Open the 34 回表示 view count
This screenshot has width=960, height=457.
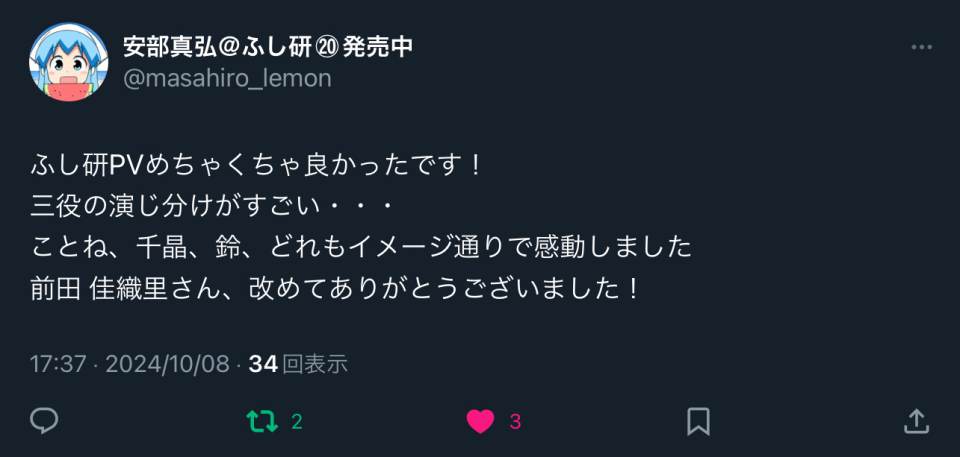pyautogui.click(x=298, y=364)
